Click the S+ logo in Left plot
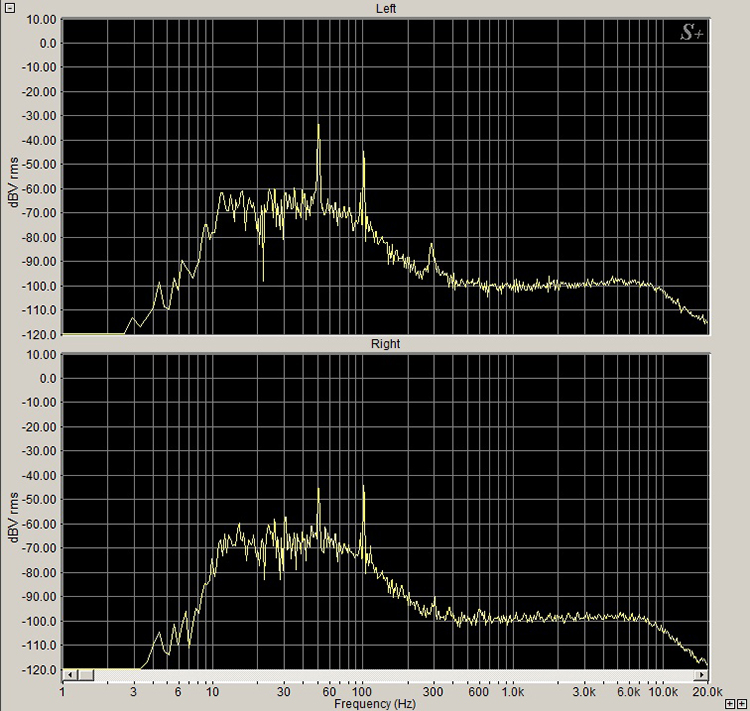Screen dimensions: 750x711 pyautogui.click(x=692, y=33)
